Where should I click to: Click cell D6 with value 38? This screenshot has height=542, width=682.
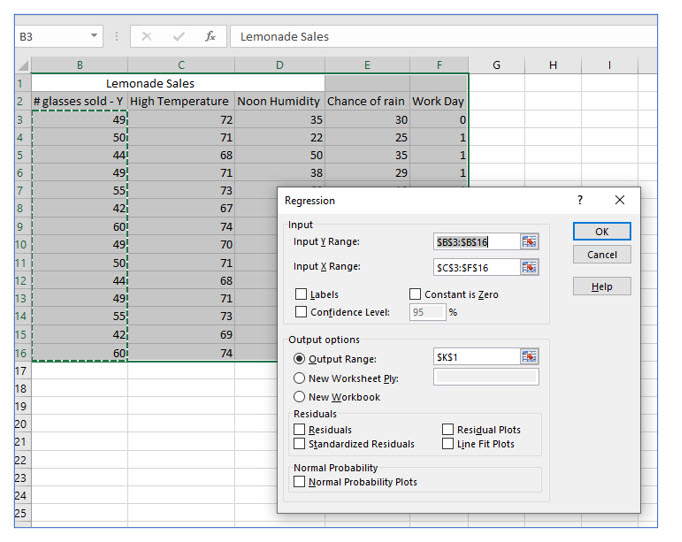pos(280,173)
